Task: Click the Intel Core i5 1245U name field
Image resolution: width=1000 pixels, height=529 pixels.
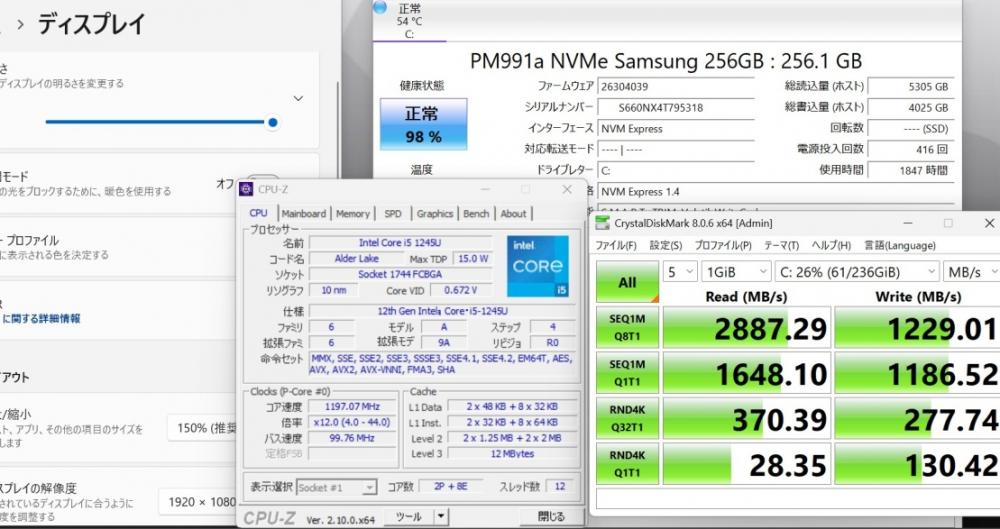Action: point(401,242)
